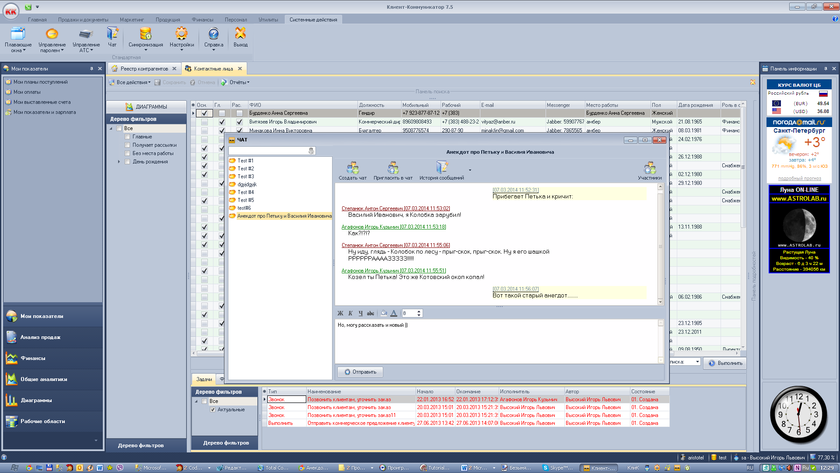Click the ДИАГРАММЫ button
The width and height of the screenshot is (840, 473).
click(146, 106)
